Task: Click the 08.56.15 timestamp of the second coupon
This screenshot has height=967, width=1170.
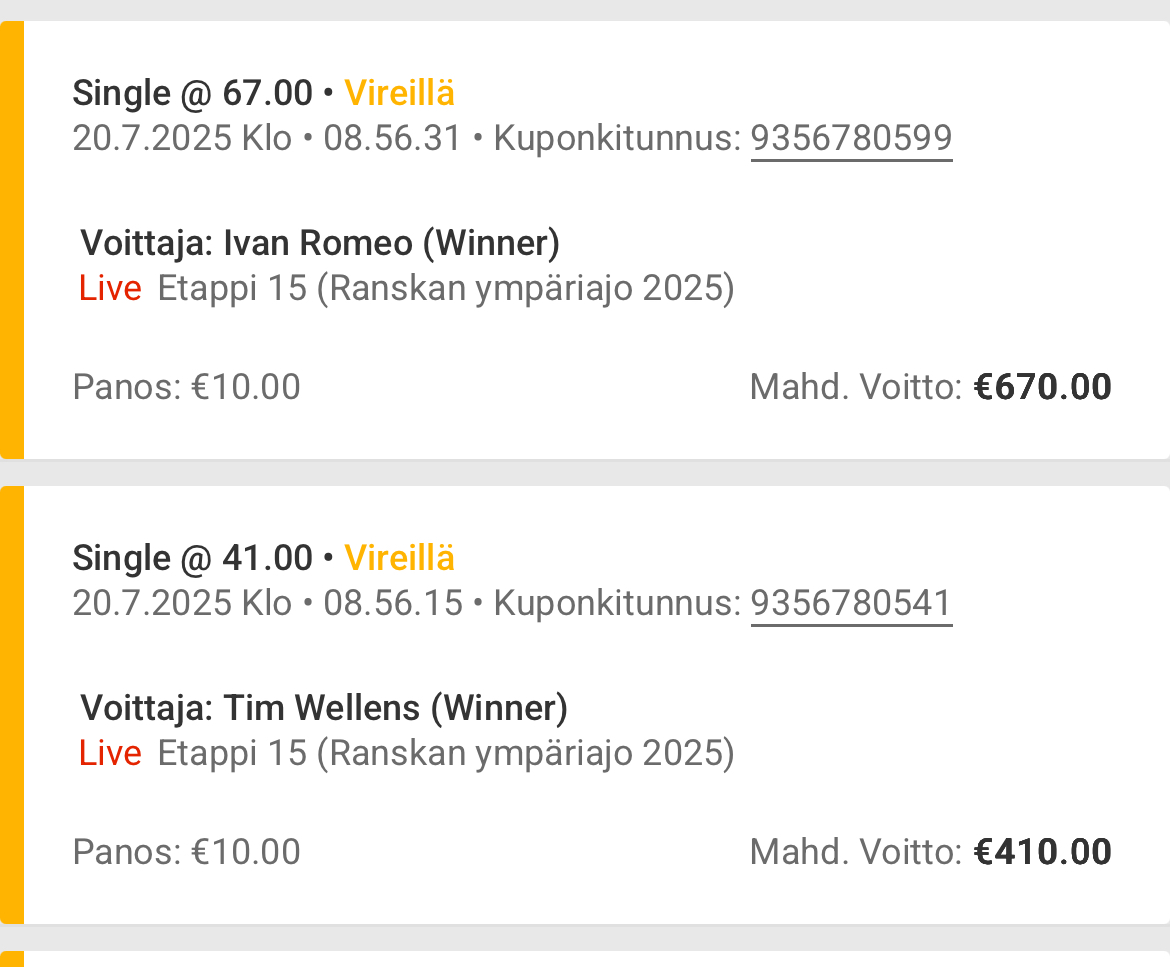Action: click(x=393, y=603)
